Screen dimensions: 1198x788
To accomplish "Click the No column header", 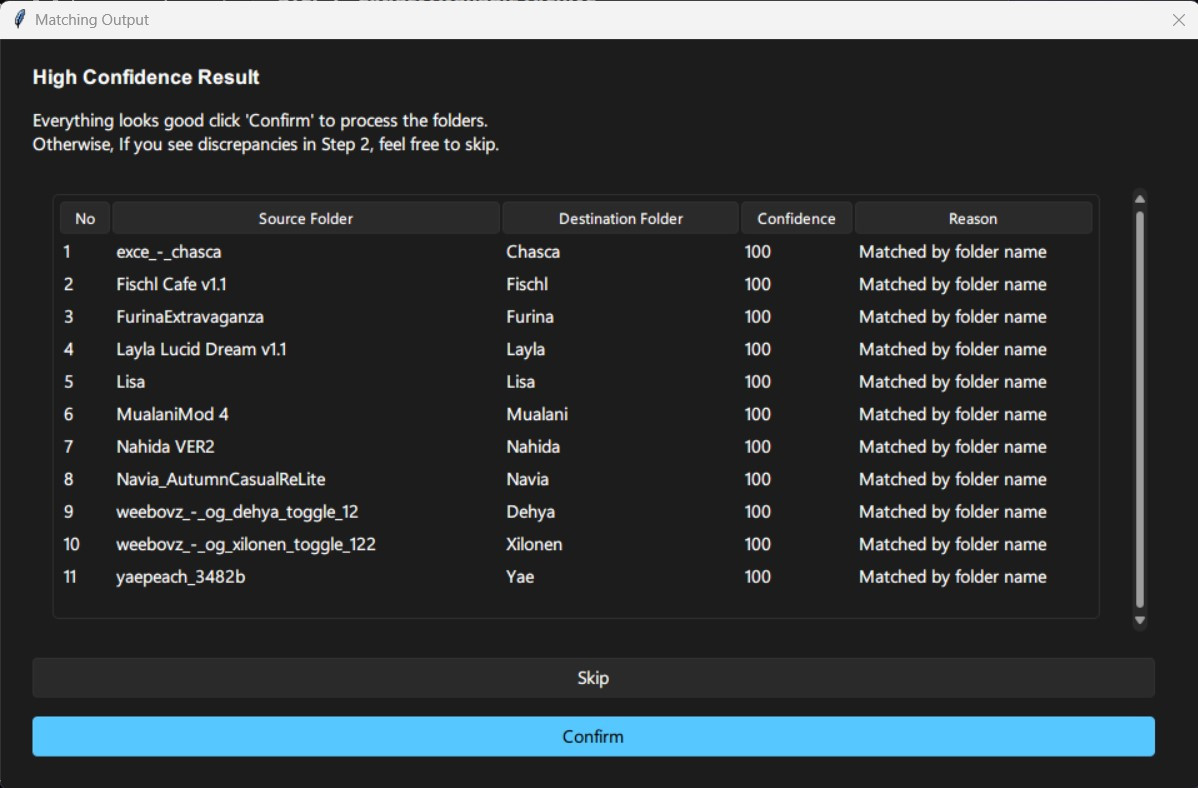I will [x=85, y=218].
